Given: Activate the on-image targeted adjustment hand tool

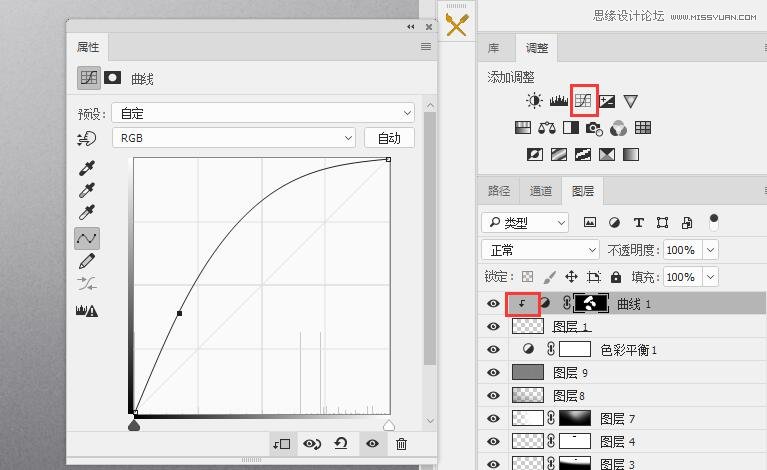Looking at the screenshot, I should [x=87, y=138].
